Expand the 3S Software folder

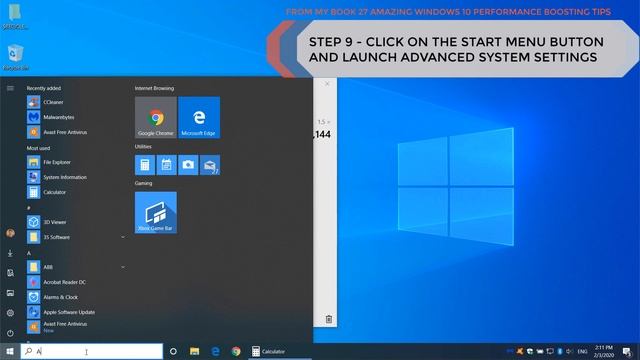coord(76,237)
